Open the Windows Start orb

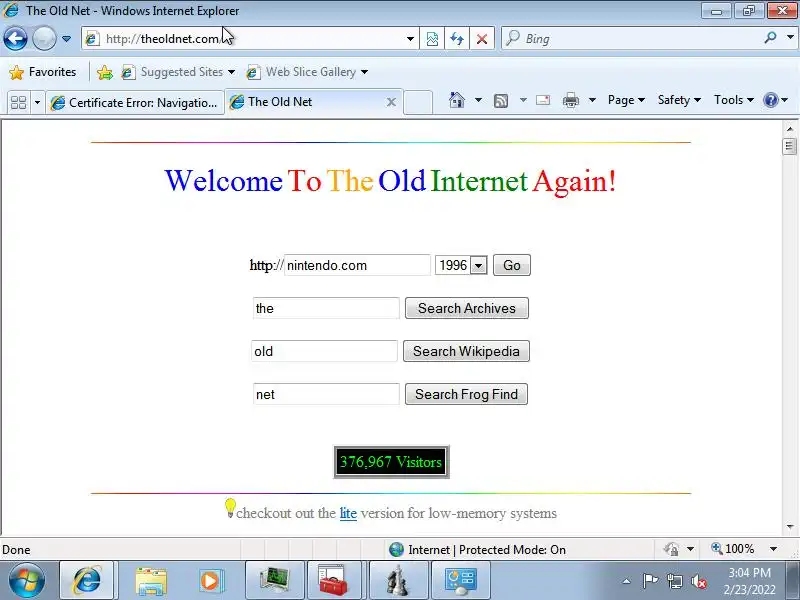tap(26, 581)
